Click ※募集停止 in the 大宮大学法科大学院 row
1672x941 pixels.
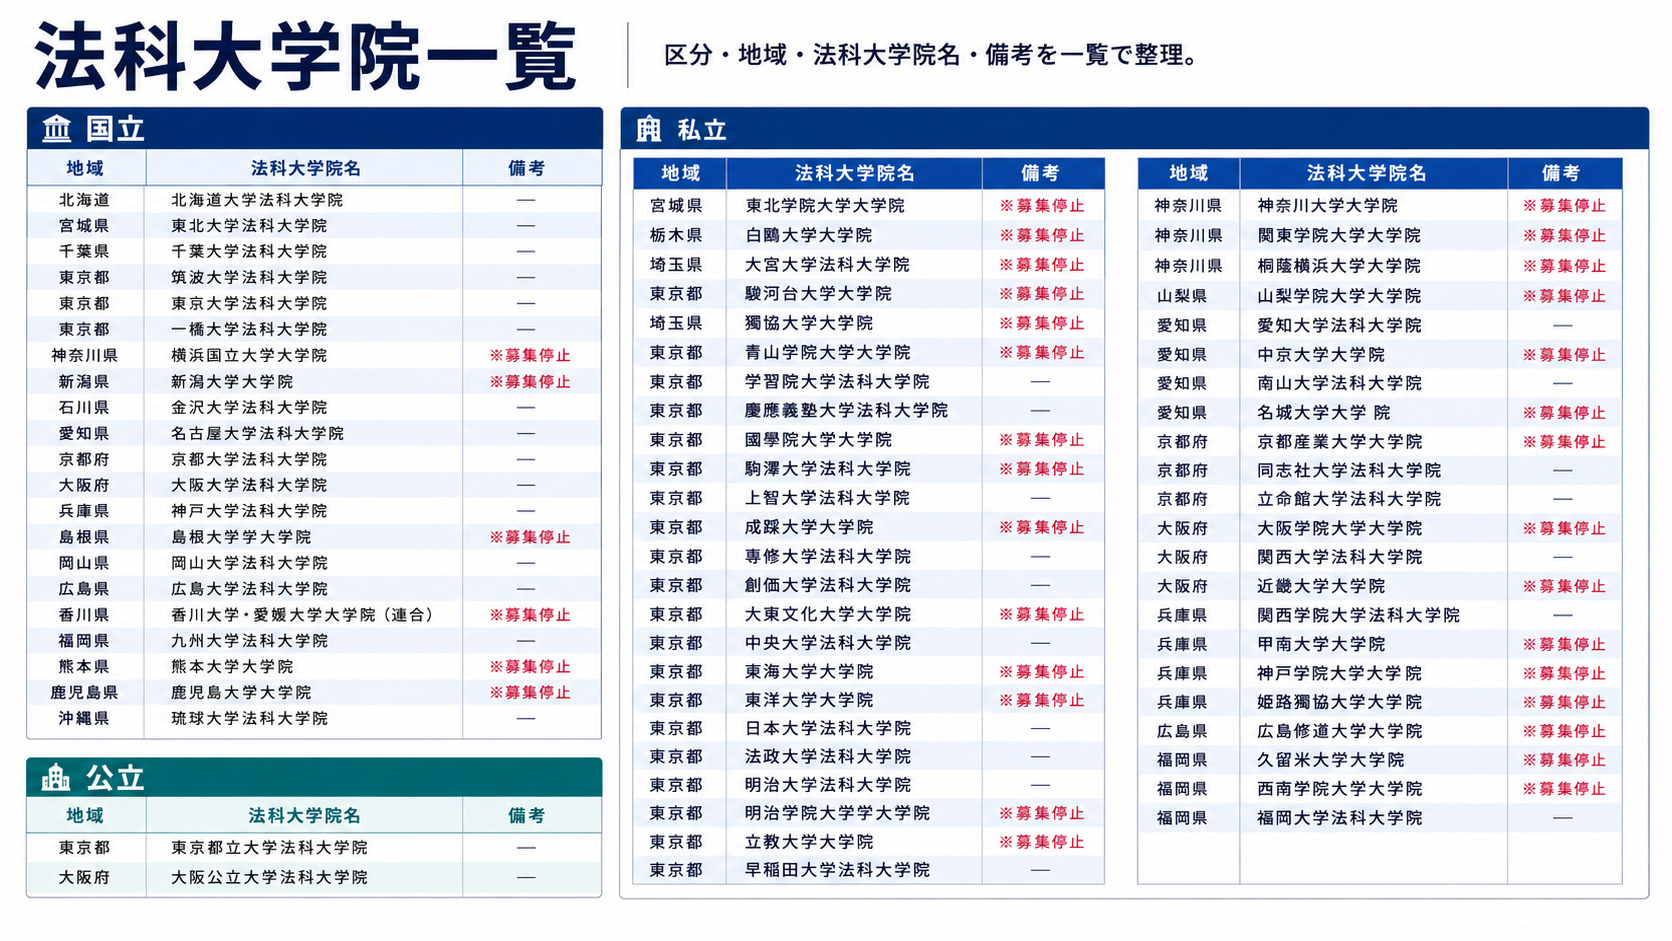(1041, 264)
